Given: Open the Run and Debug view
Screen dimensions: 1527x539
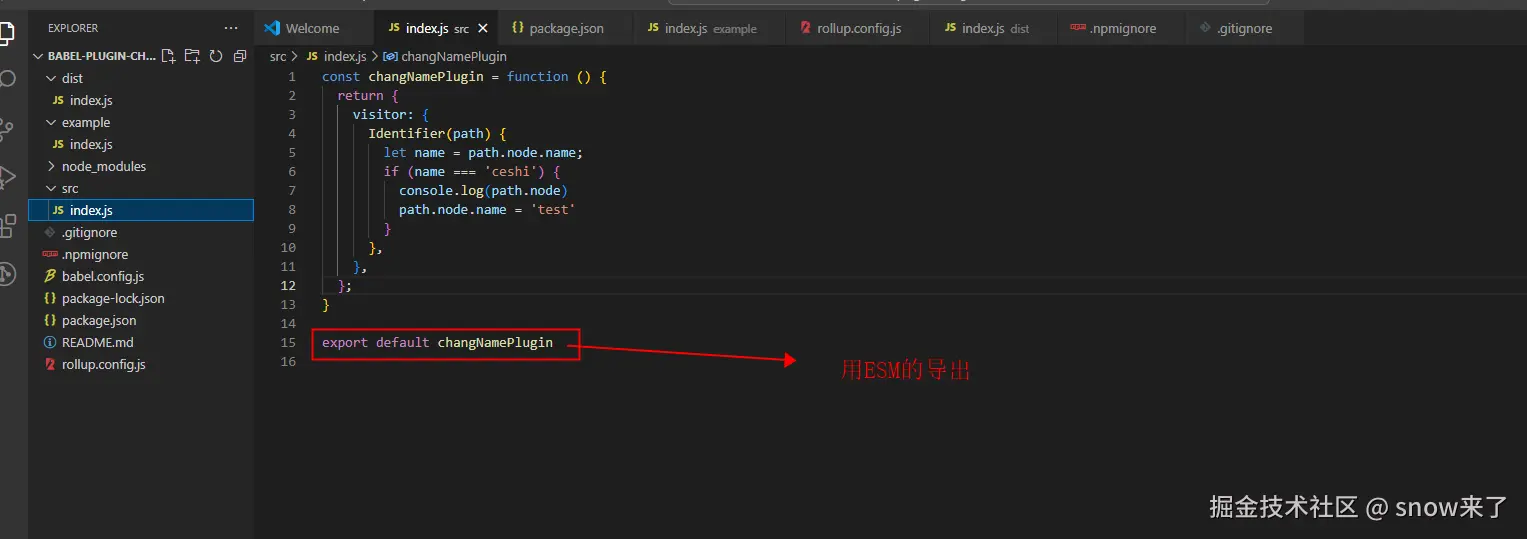Looking at the screenshot, I should [x=7, y=177].
